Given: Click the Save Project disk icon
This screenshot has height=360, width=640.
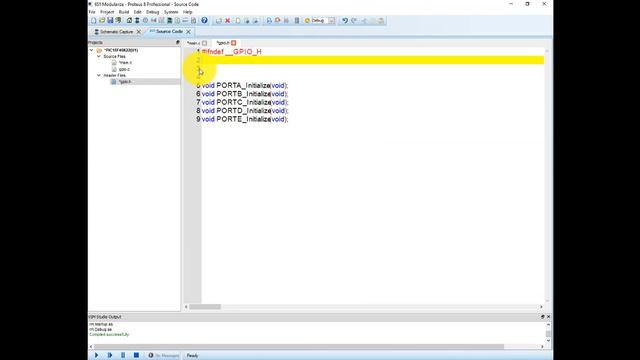Looking at the screenshot, I should [110, 20].
